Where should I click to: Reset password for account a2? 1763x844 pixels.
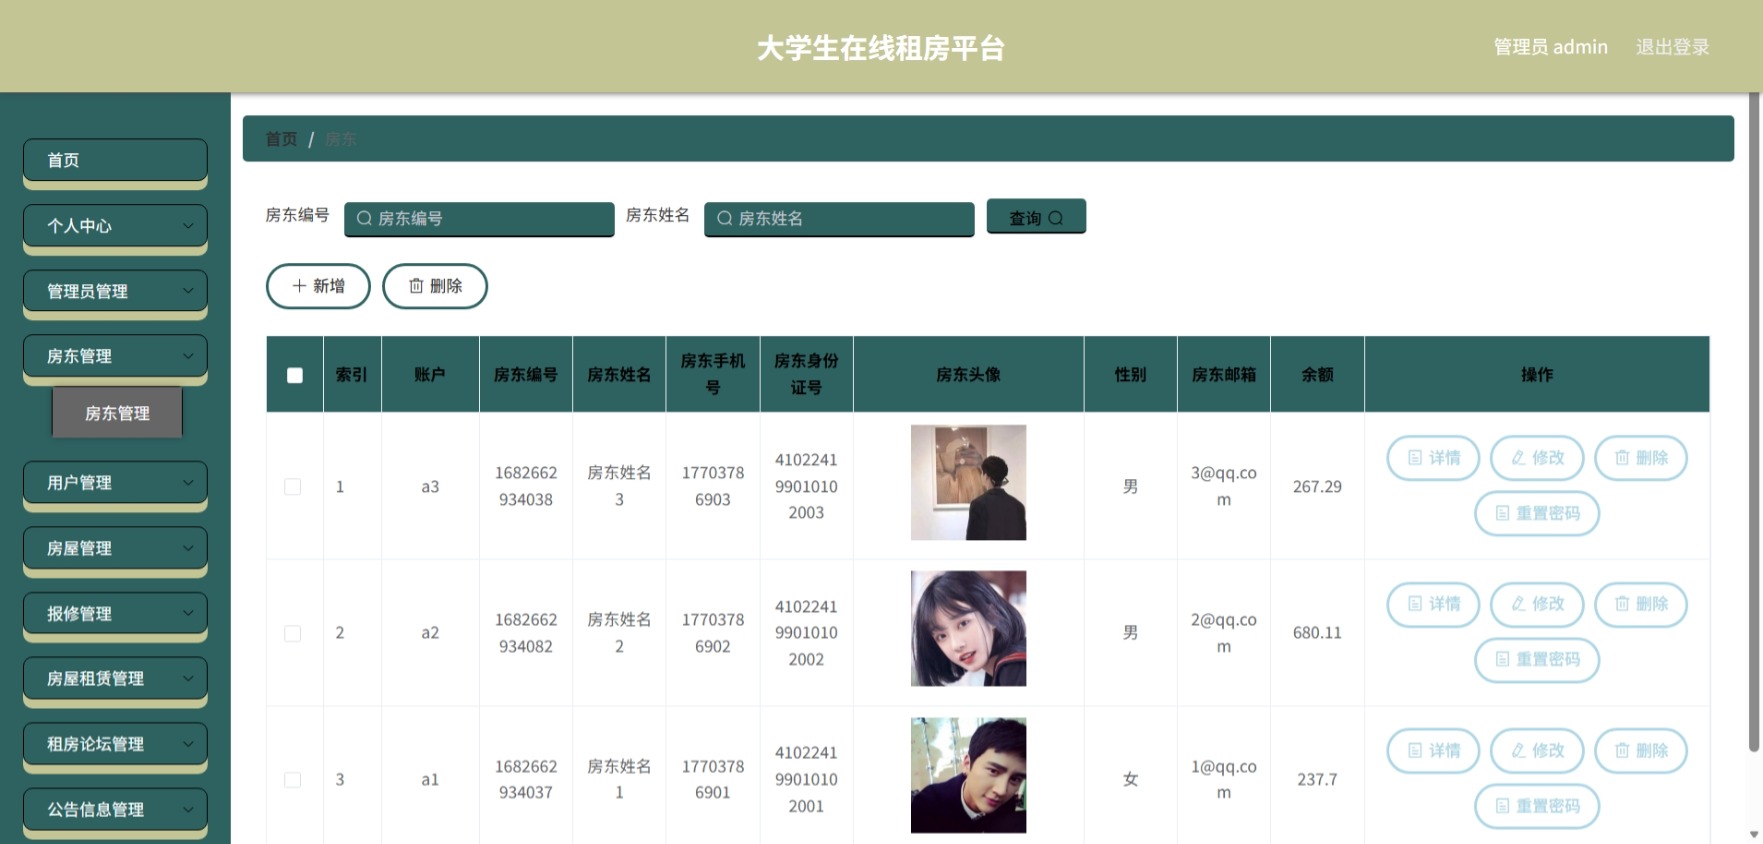(x=1537, y=660)
